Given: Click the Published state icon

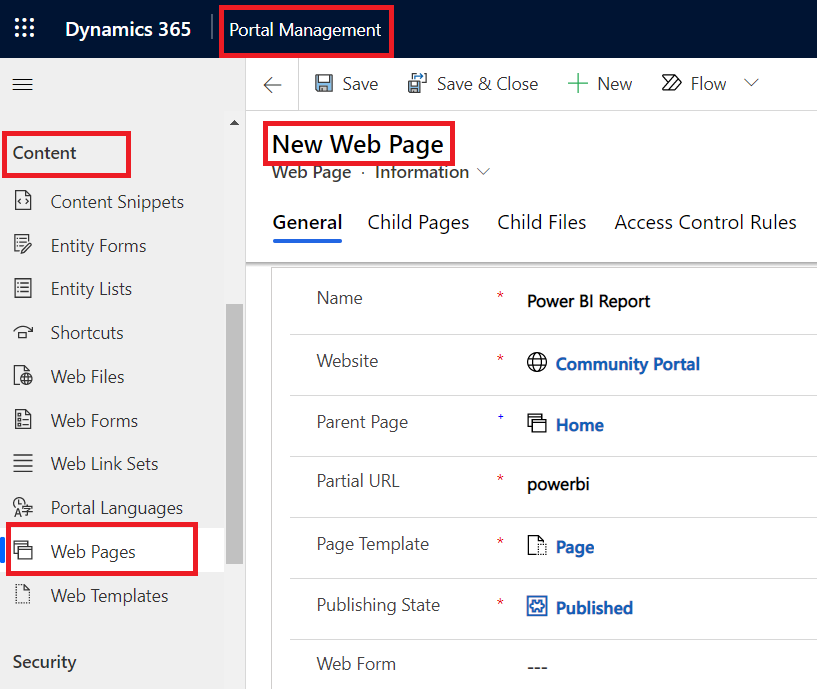Looking at the screenshot, I should 537,606.
